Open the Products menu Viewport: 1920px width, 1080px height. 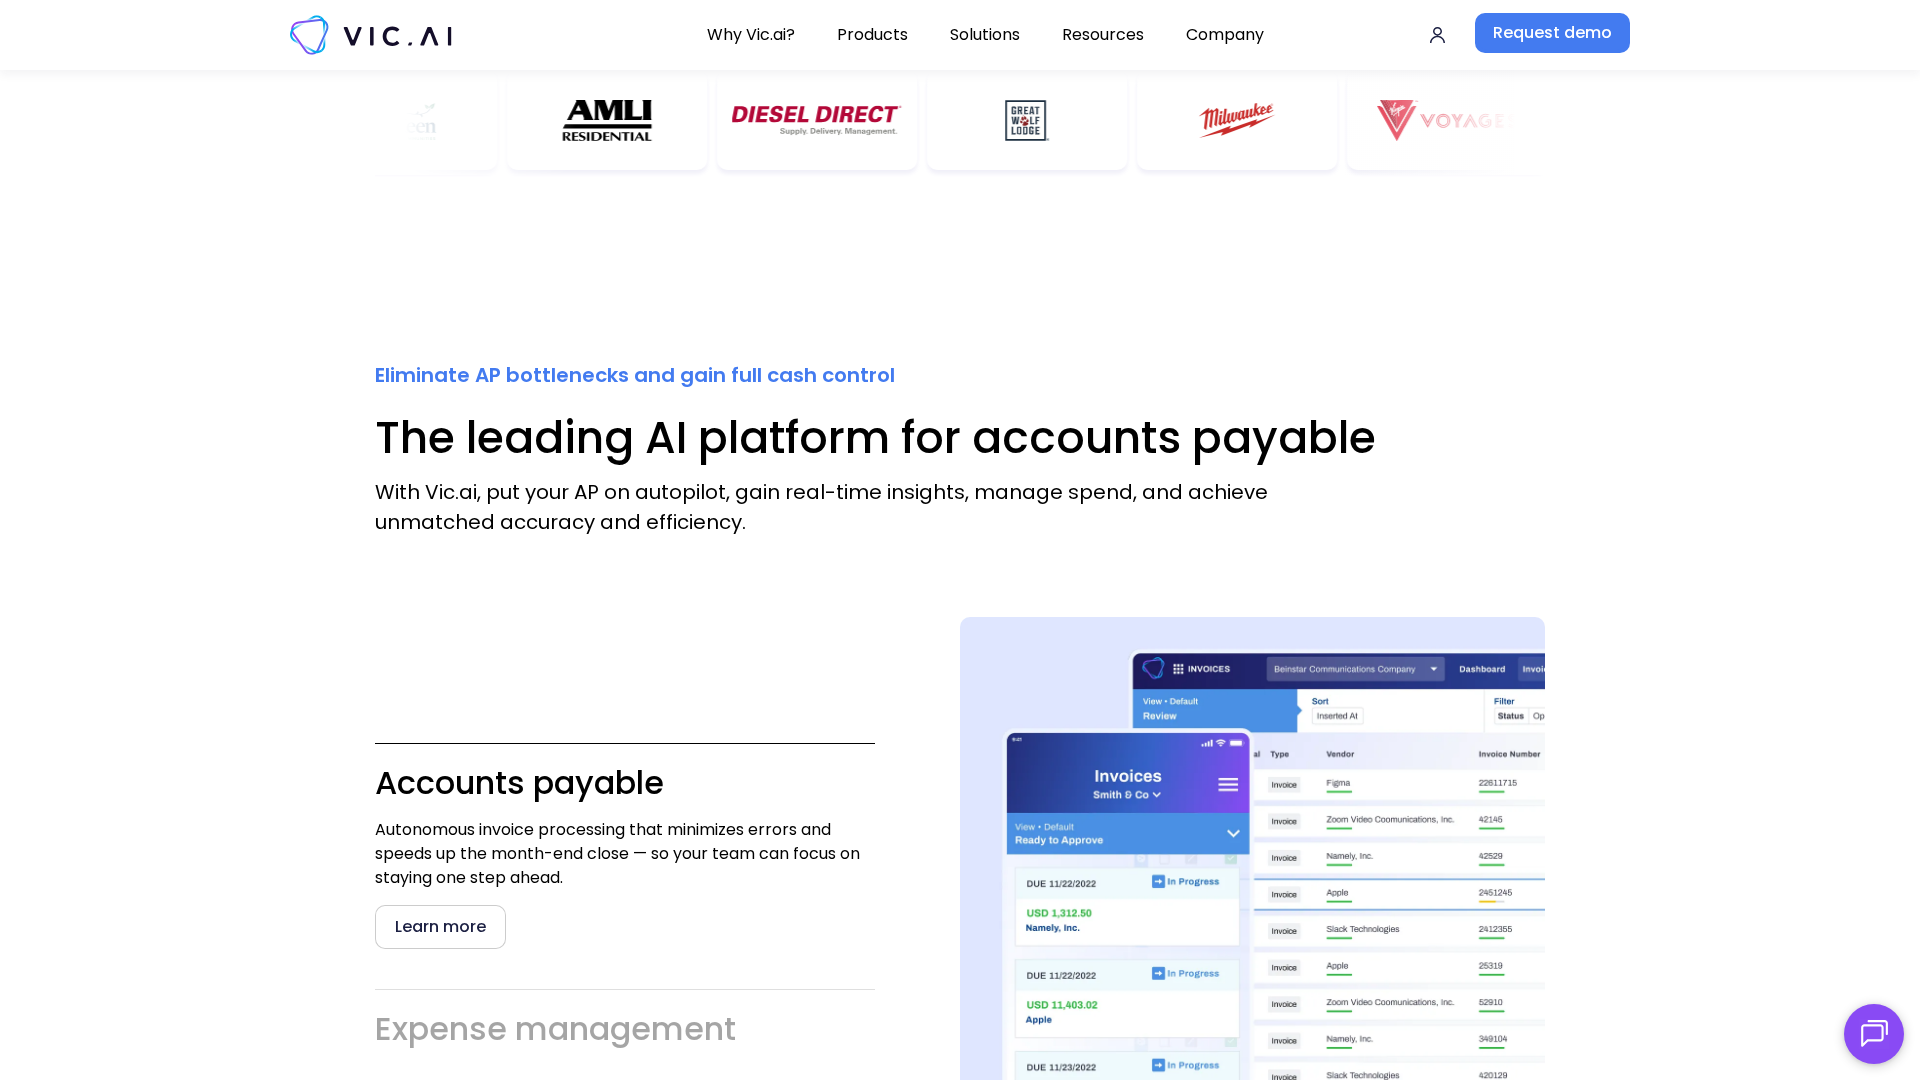point(872,35)
